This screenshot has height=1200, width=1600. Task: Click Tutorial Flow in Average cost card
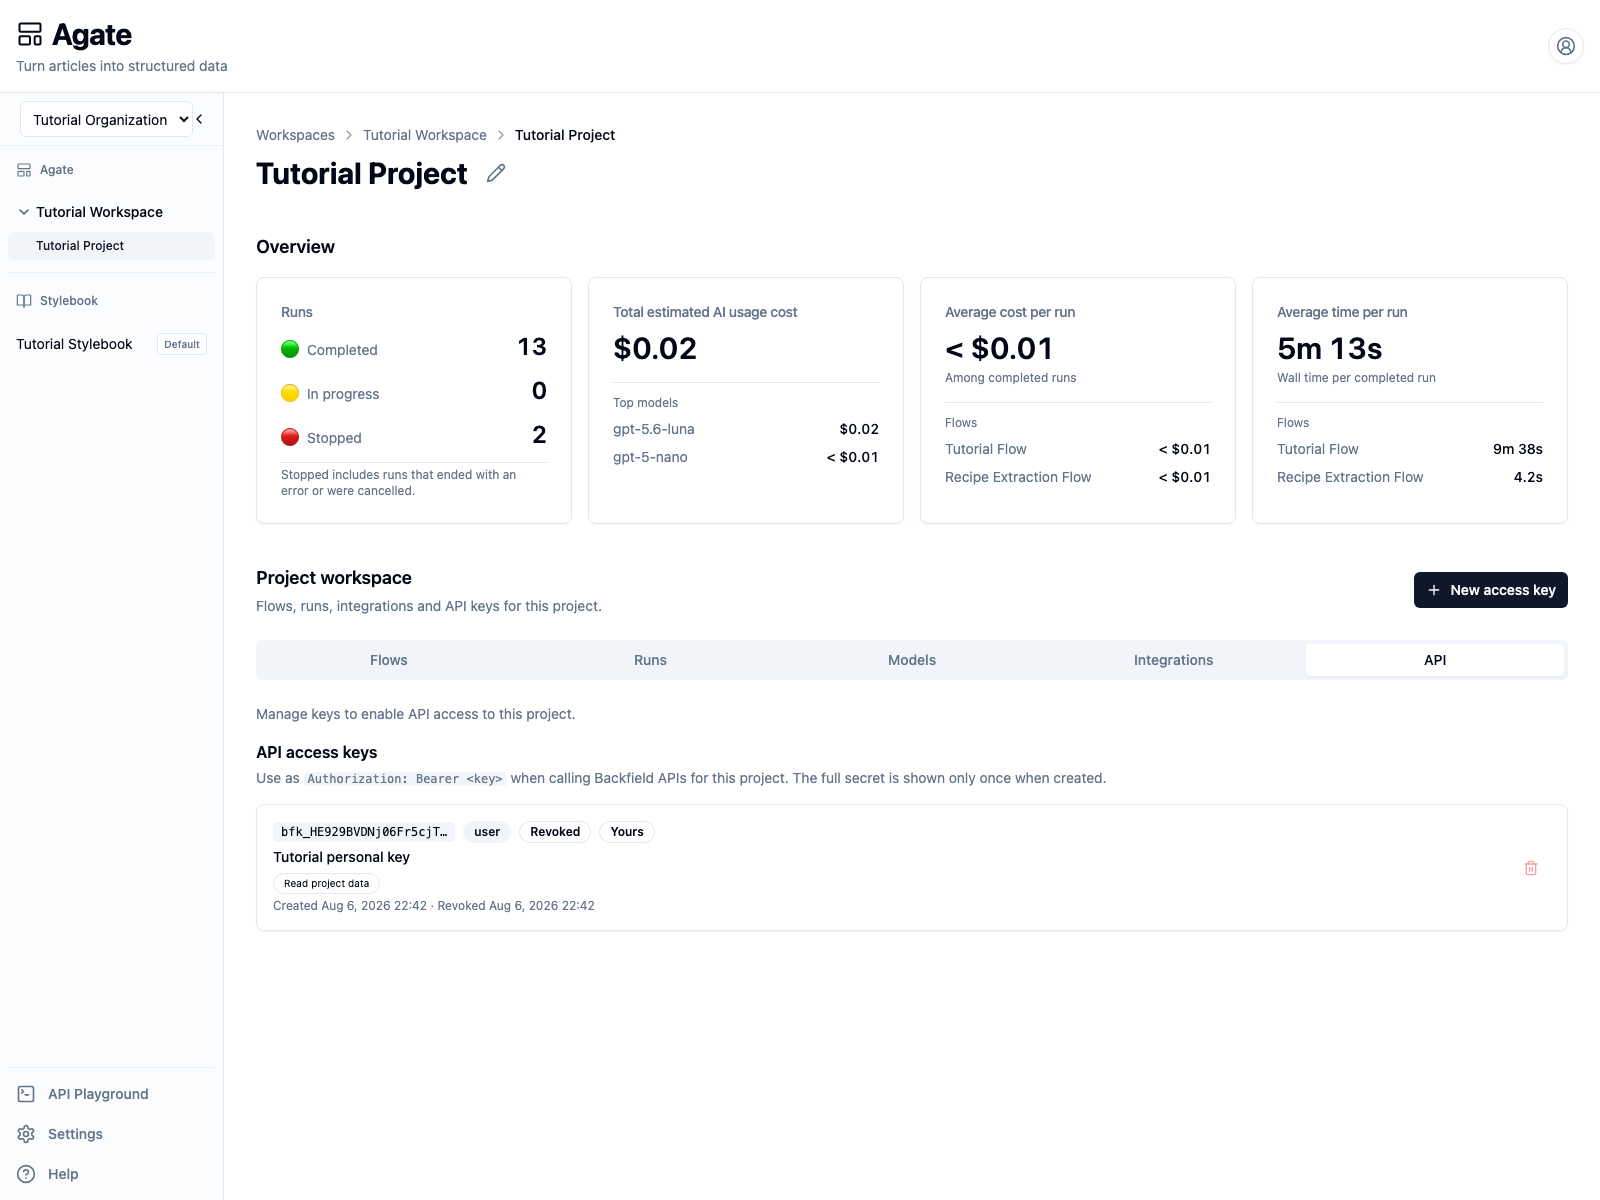pos(985,449)
